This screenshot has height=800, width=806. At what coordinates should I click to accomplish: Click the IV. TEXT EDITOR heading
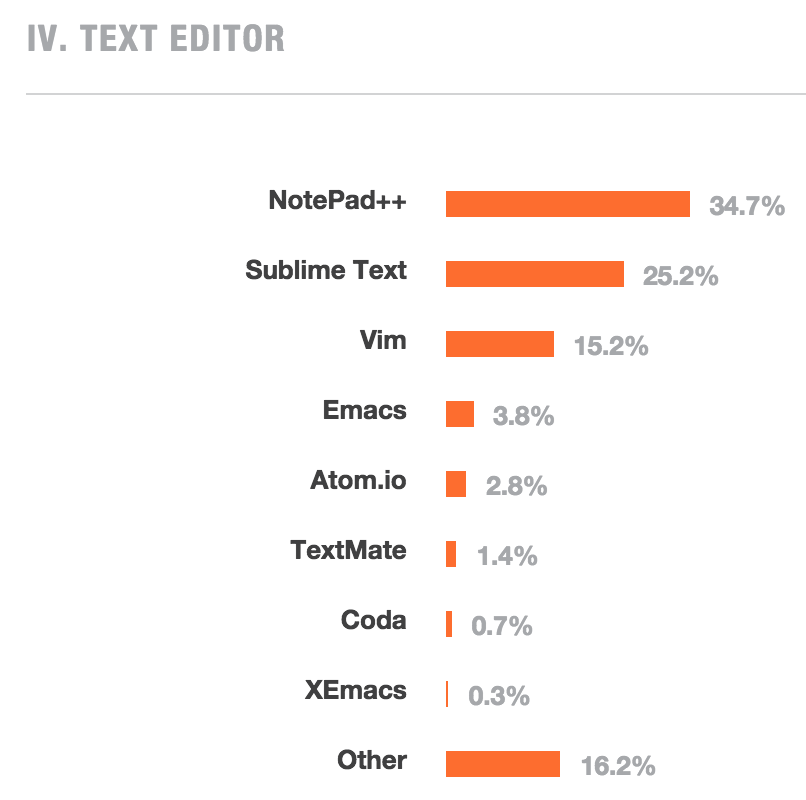(156, 38)
